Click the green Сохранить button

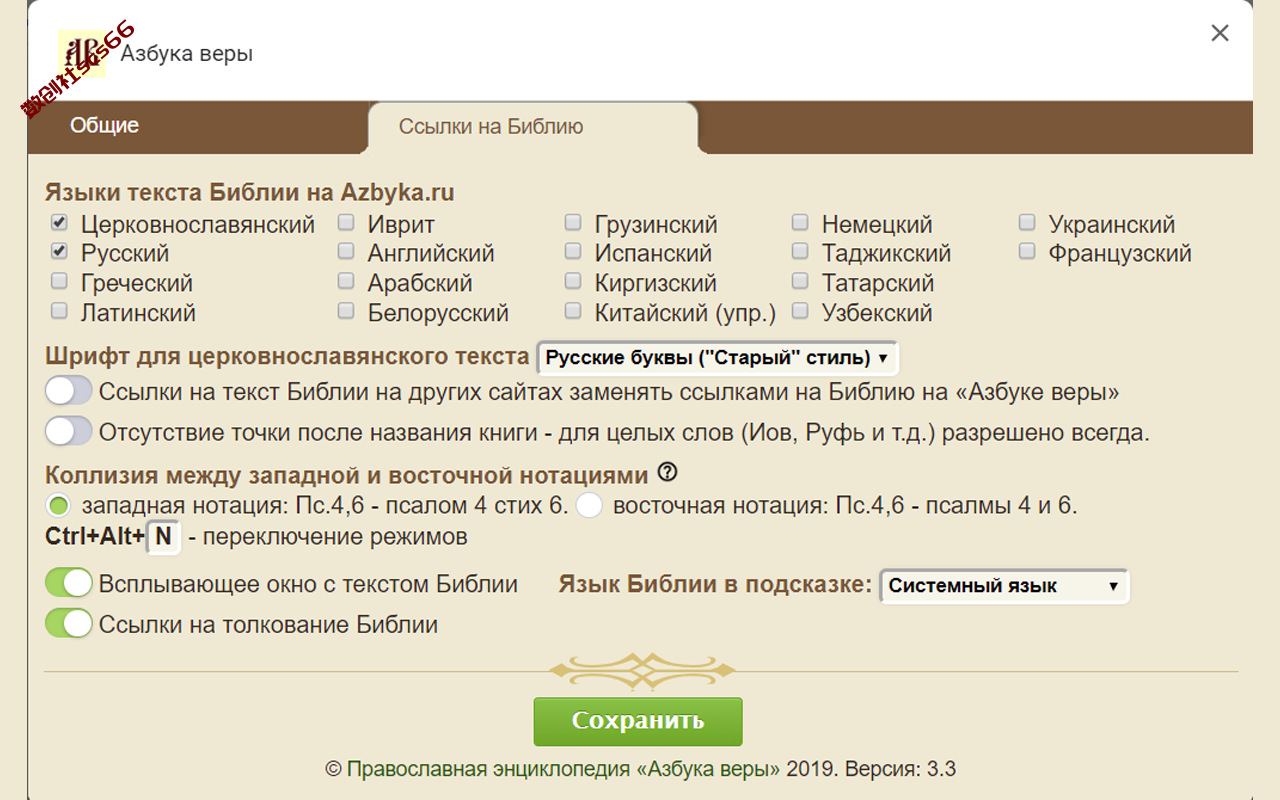638,722
